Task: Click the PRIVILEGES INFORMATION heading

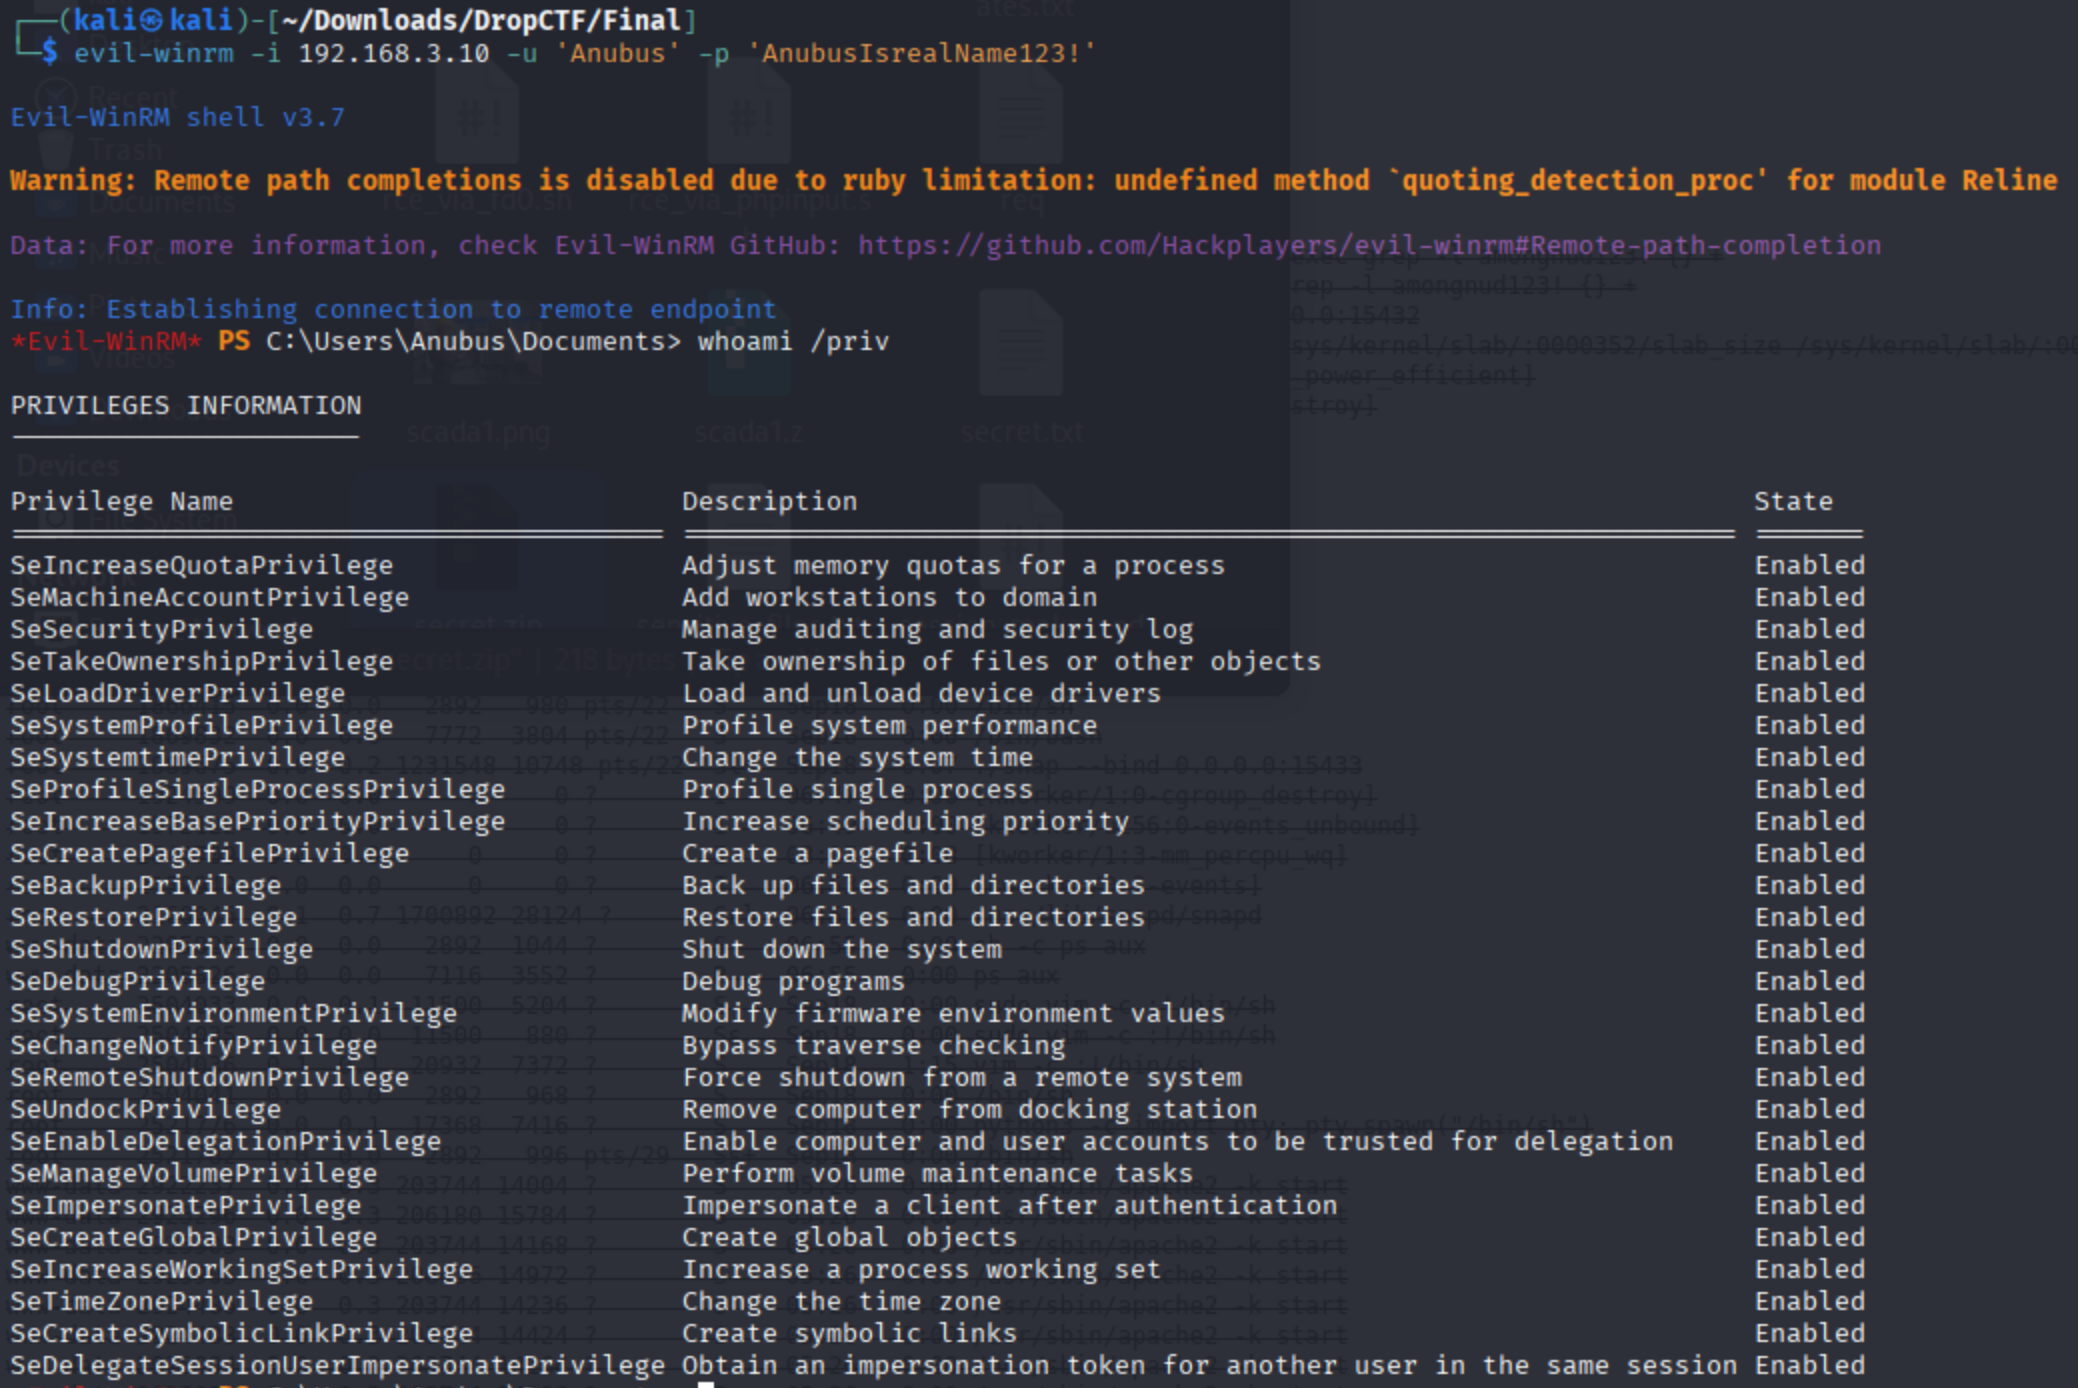Action: pyautogui.click(x=186, y=406)
